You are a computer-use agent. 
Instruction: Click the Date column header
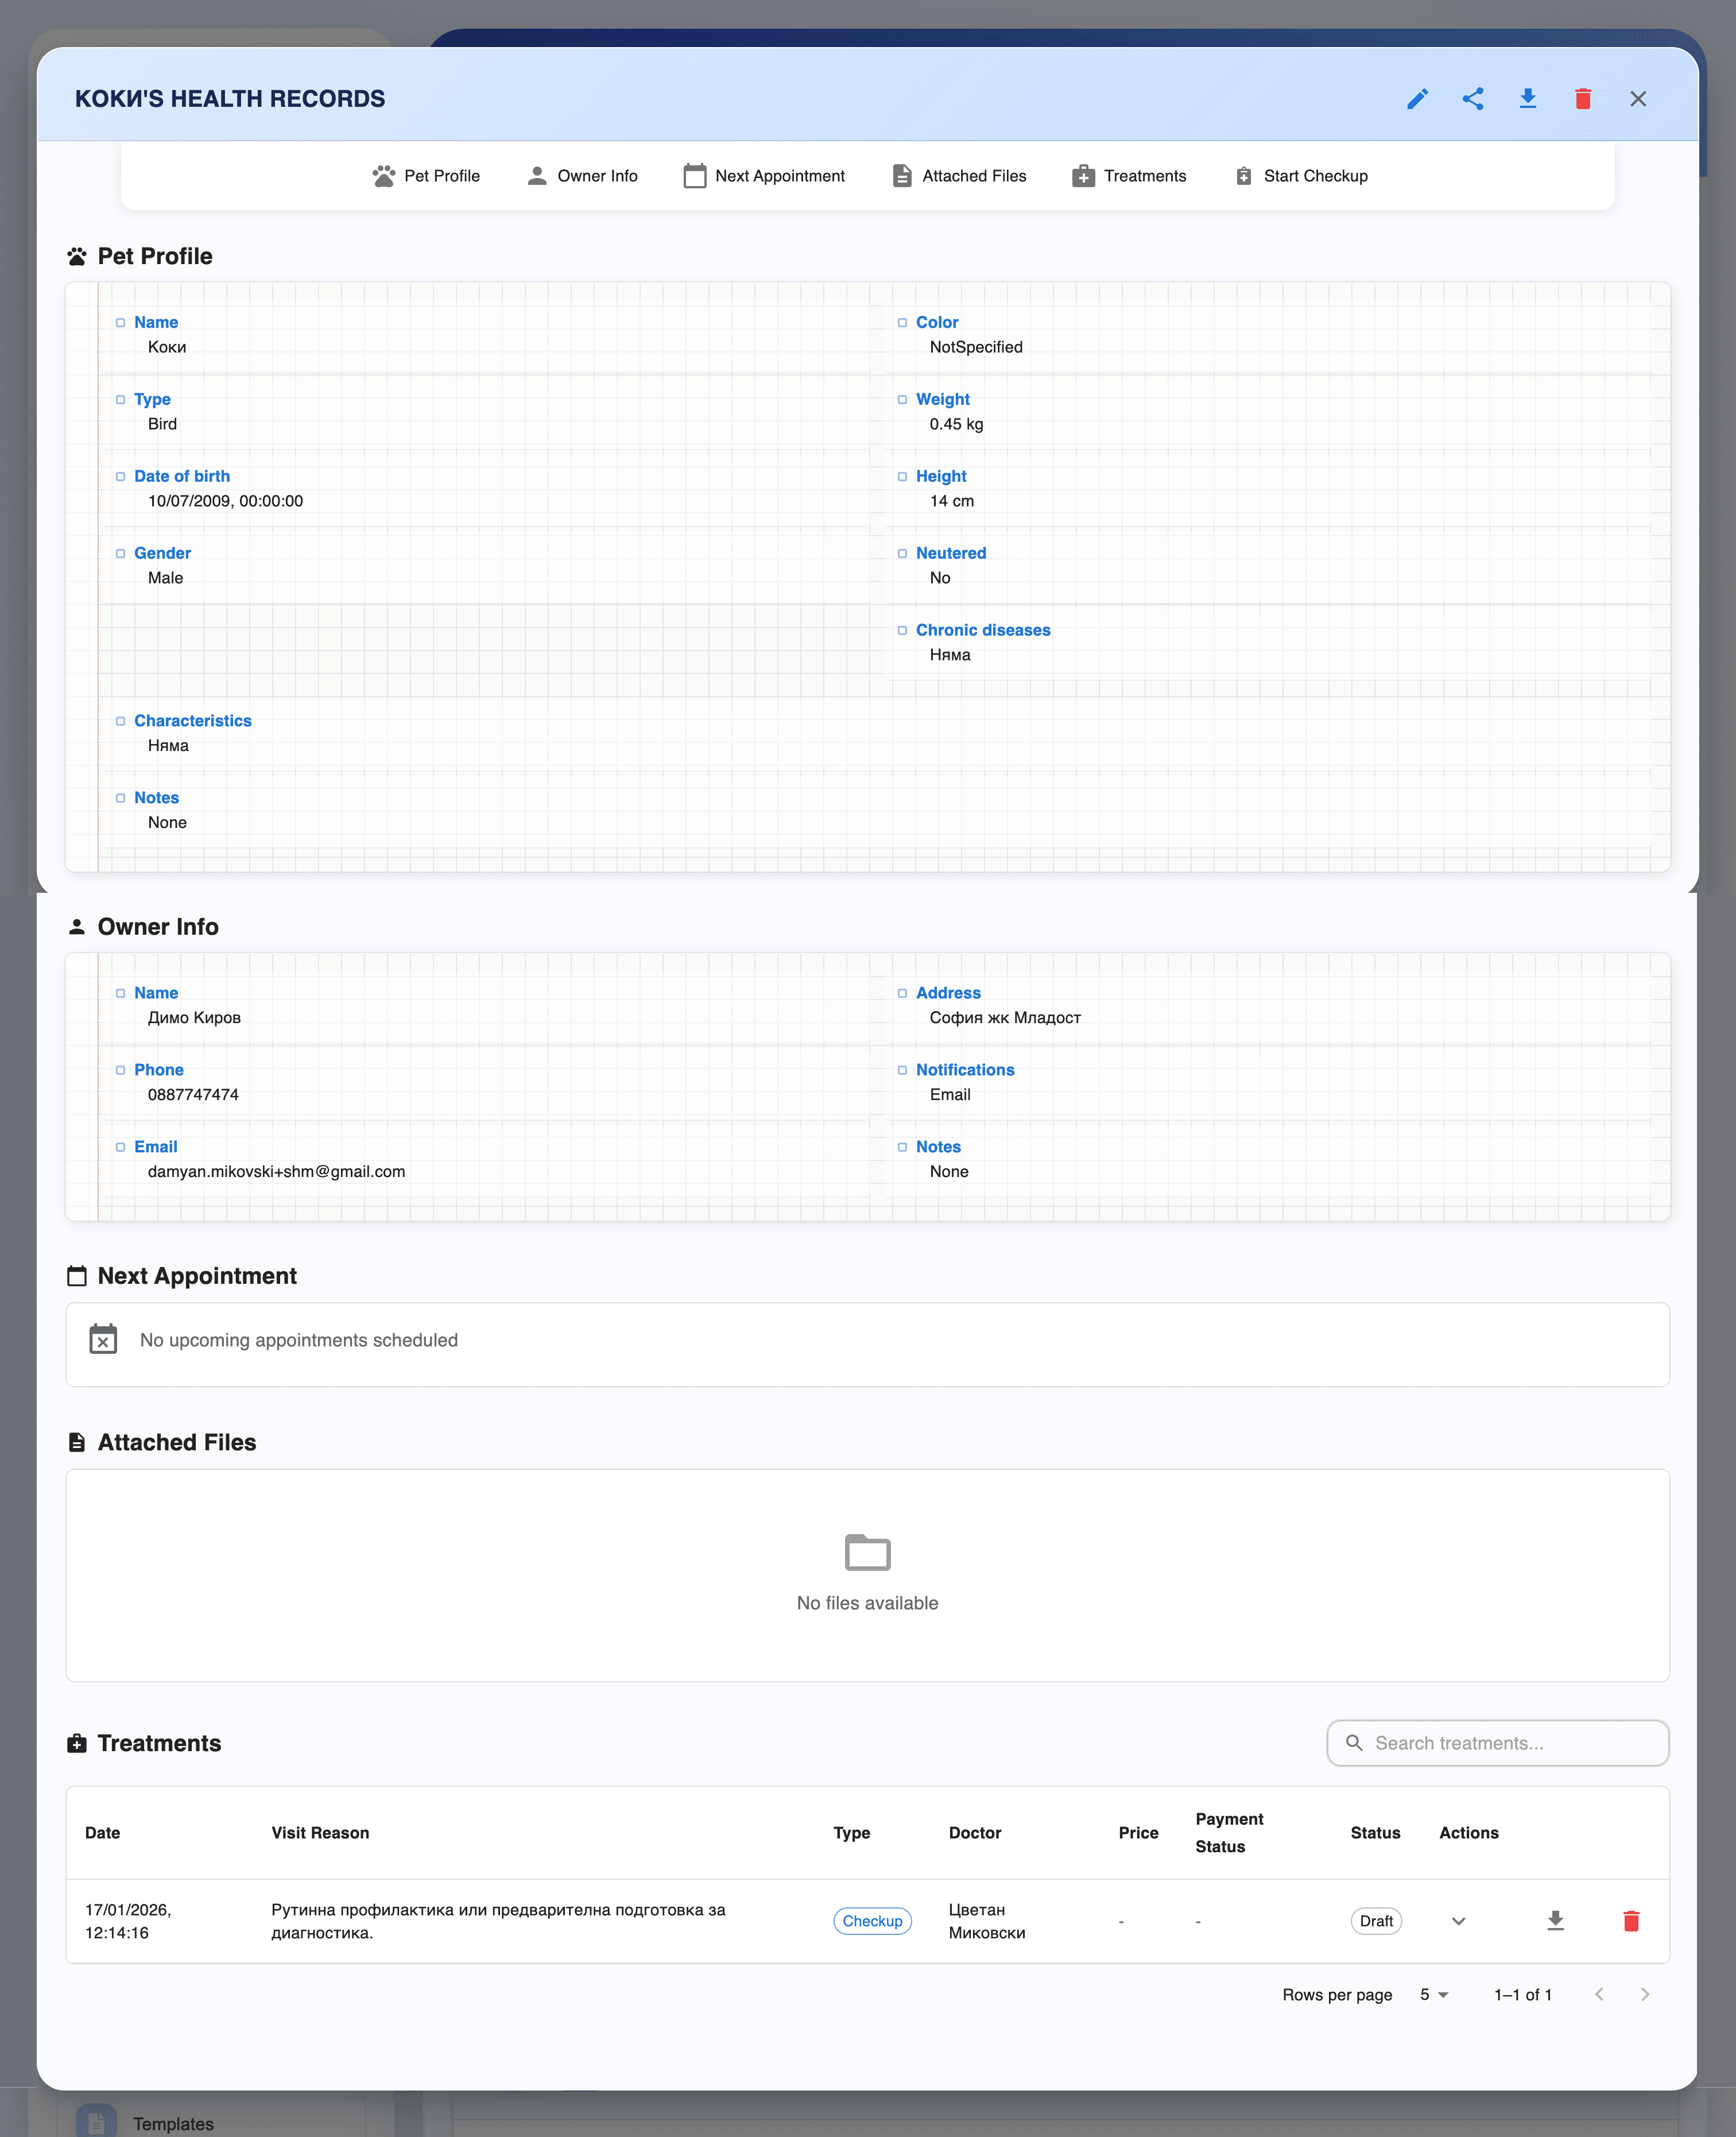point(102,1833)
